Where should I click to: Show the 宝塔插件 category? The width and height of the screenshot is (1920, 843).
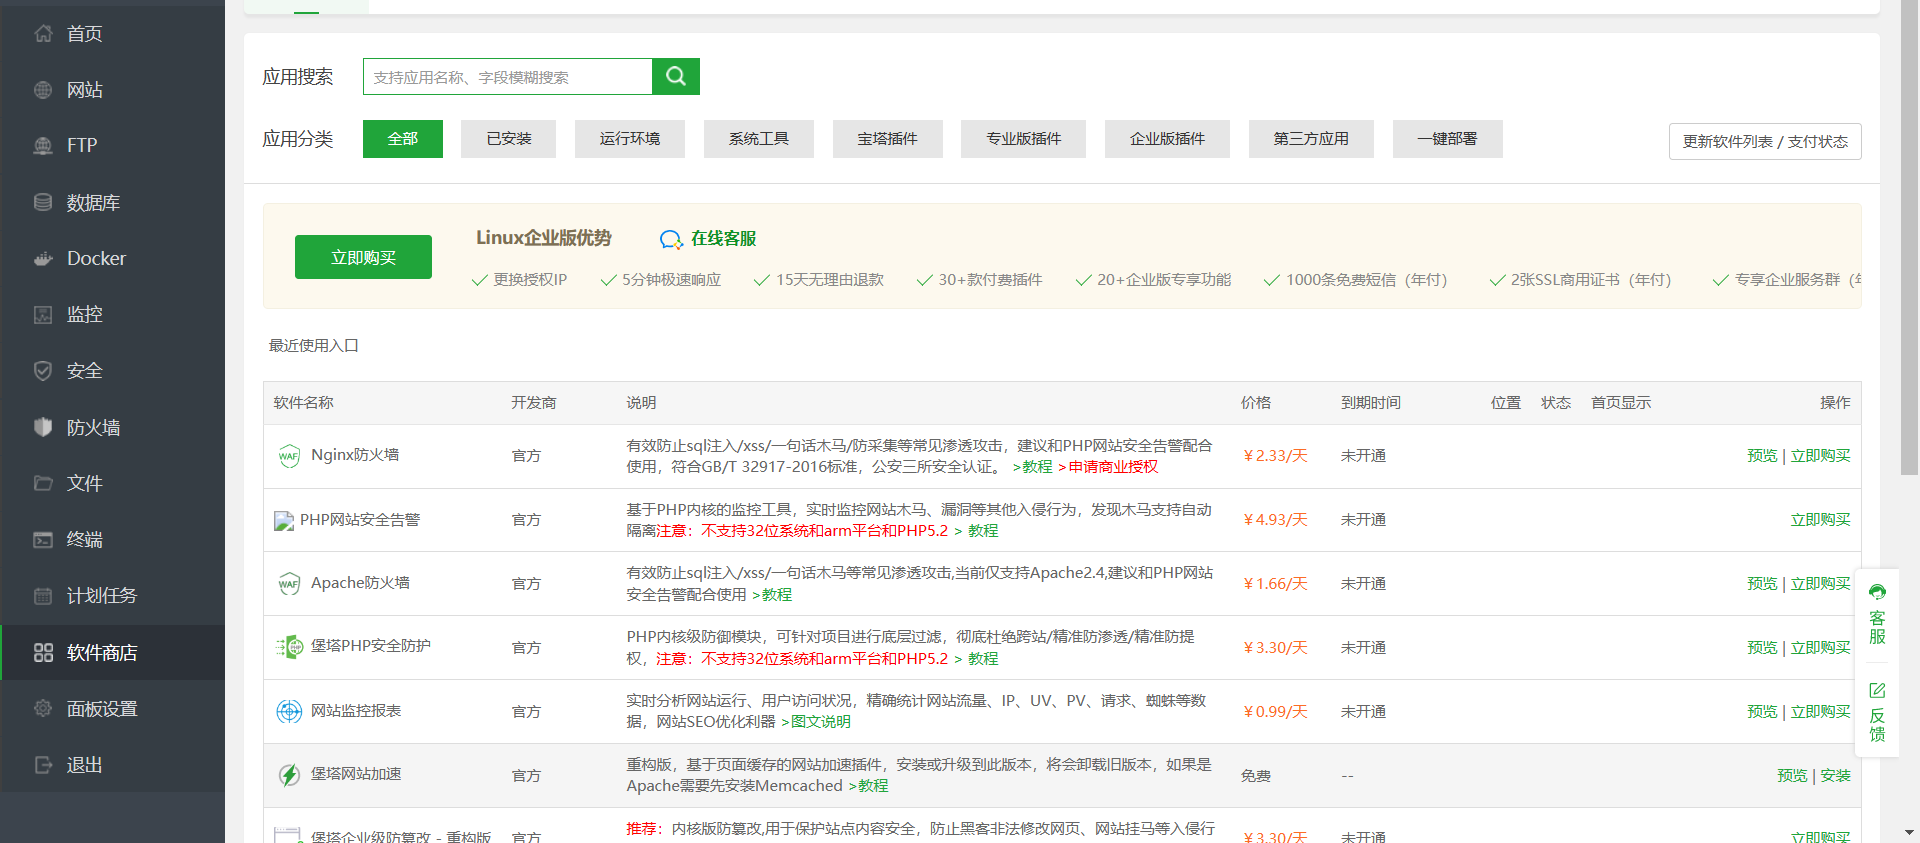888,139
